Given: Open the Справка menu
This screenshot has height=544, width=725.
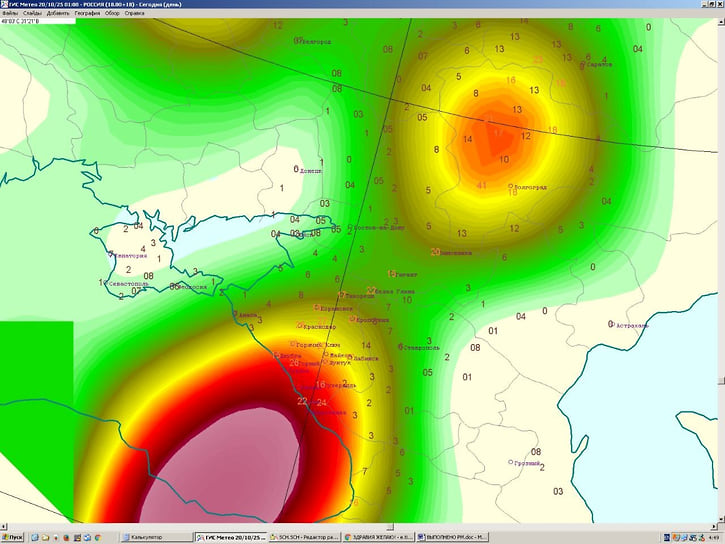Looking at the screenshot, I should pos(135,13).
